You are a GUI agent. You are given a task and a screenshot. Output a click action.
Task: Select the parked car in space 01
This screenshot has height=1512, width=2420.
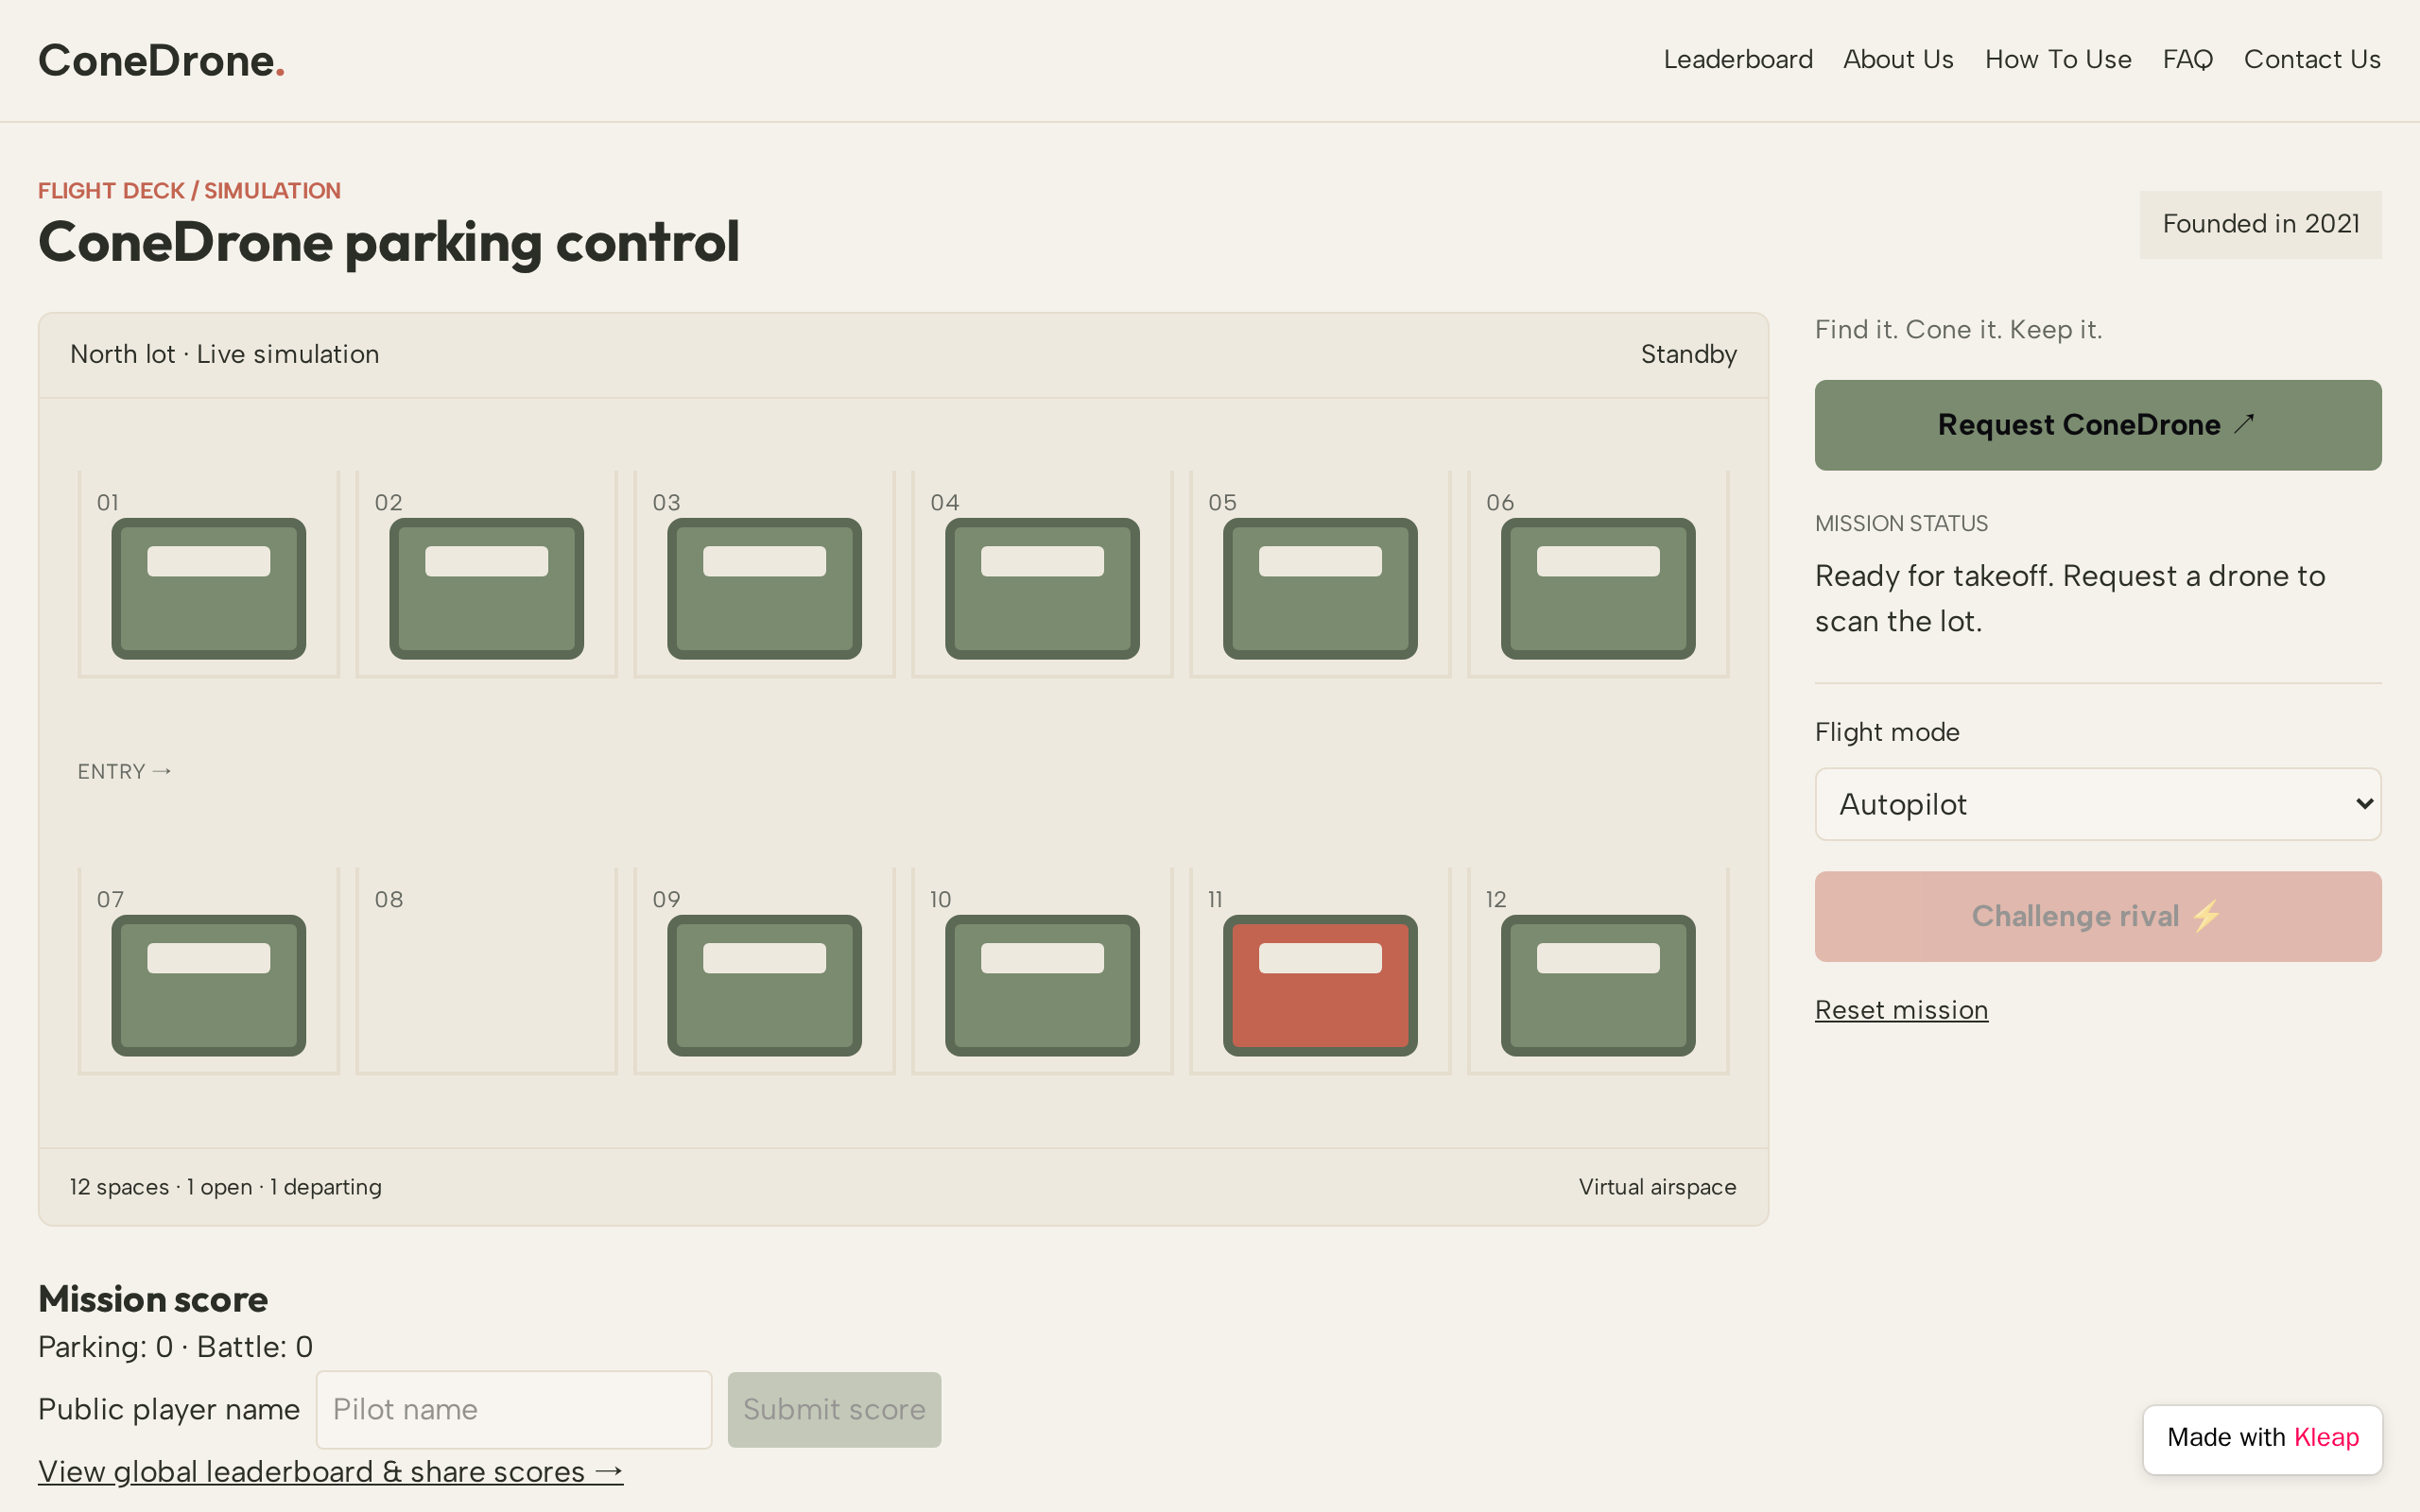tap(209, 588)
